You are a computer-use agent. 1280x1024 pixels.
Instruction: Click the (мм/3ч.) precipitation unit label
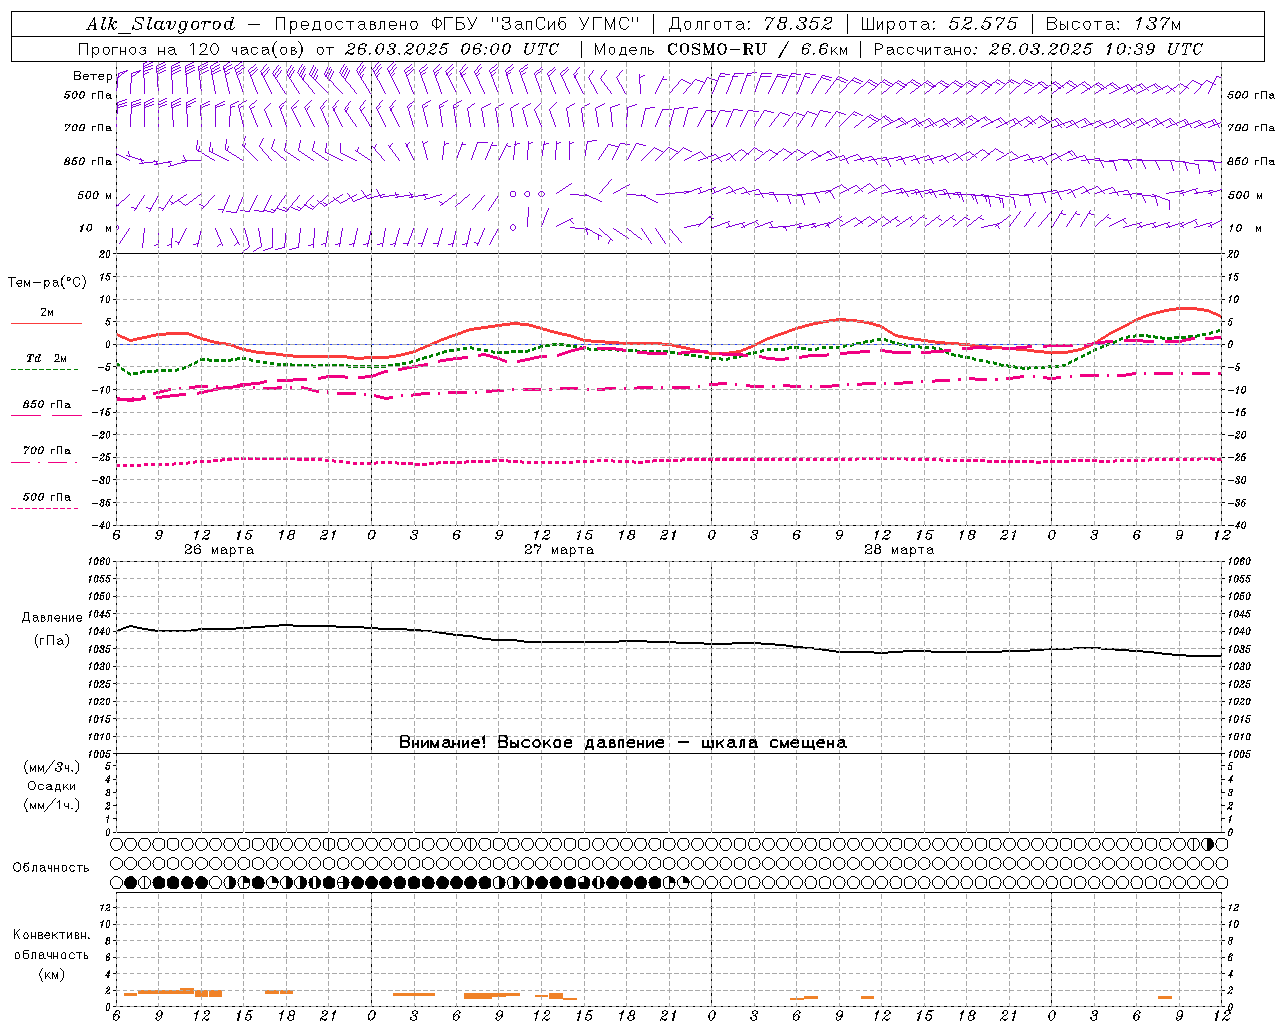(52, 767)
